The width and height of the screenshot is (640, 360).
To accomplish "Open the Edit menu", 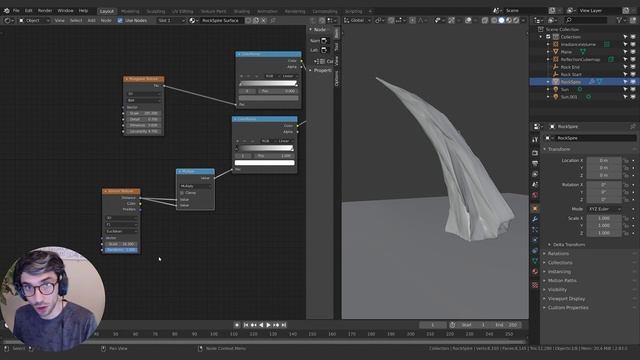I will click(x=29, y=11).
